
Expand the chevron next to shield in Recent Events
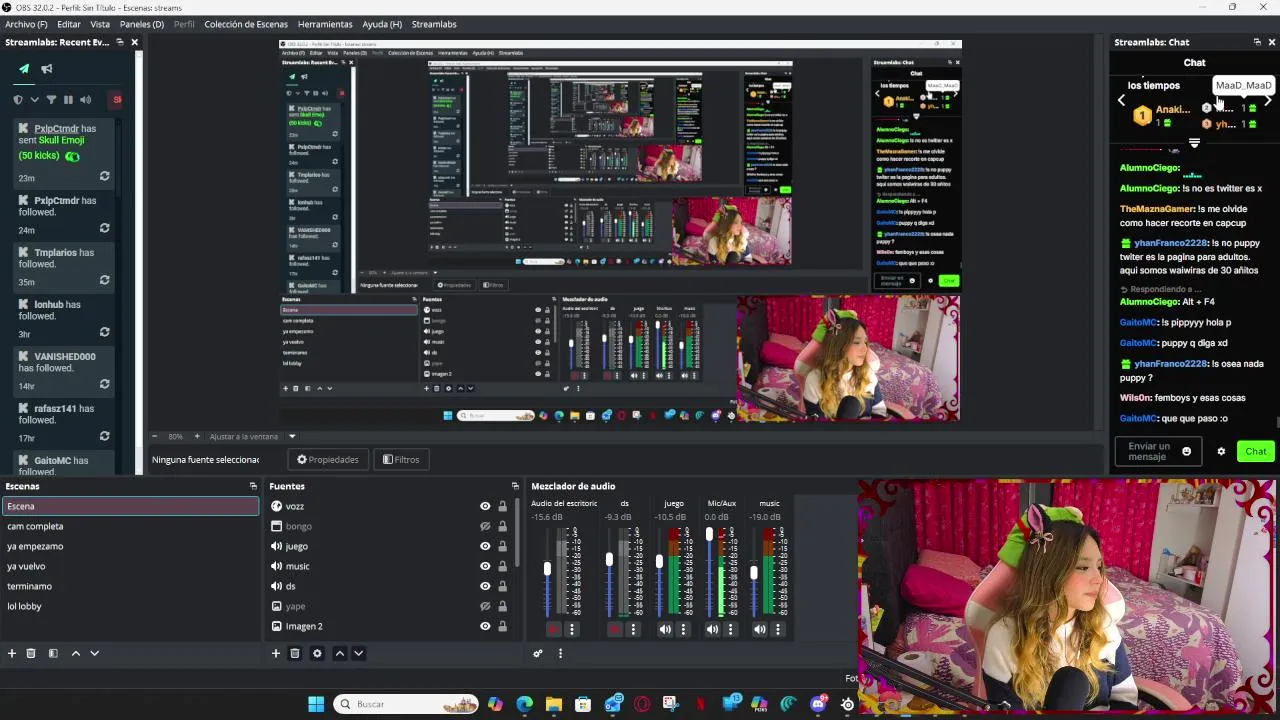[34, 100]
